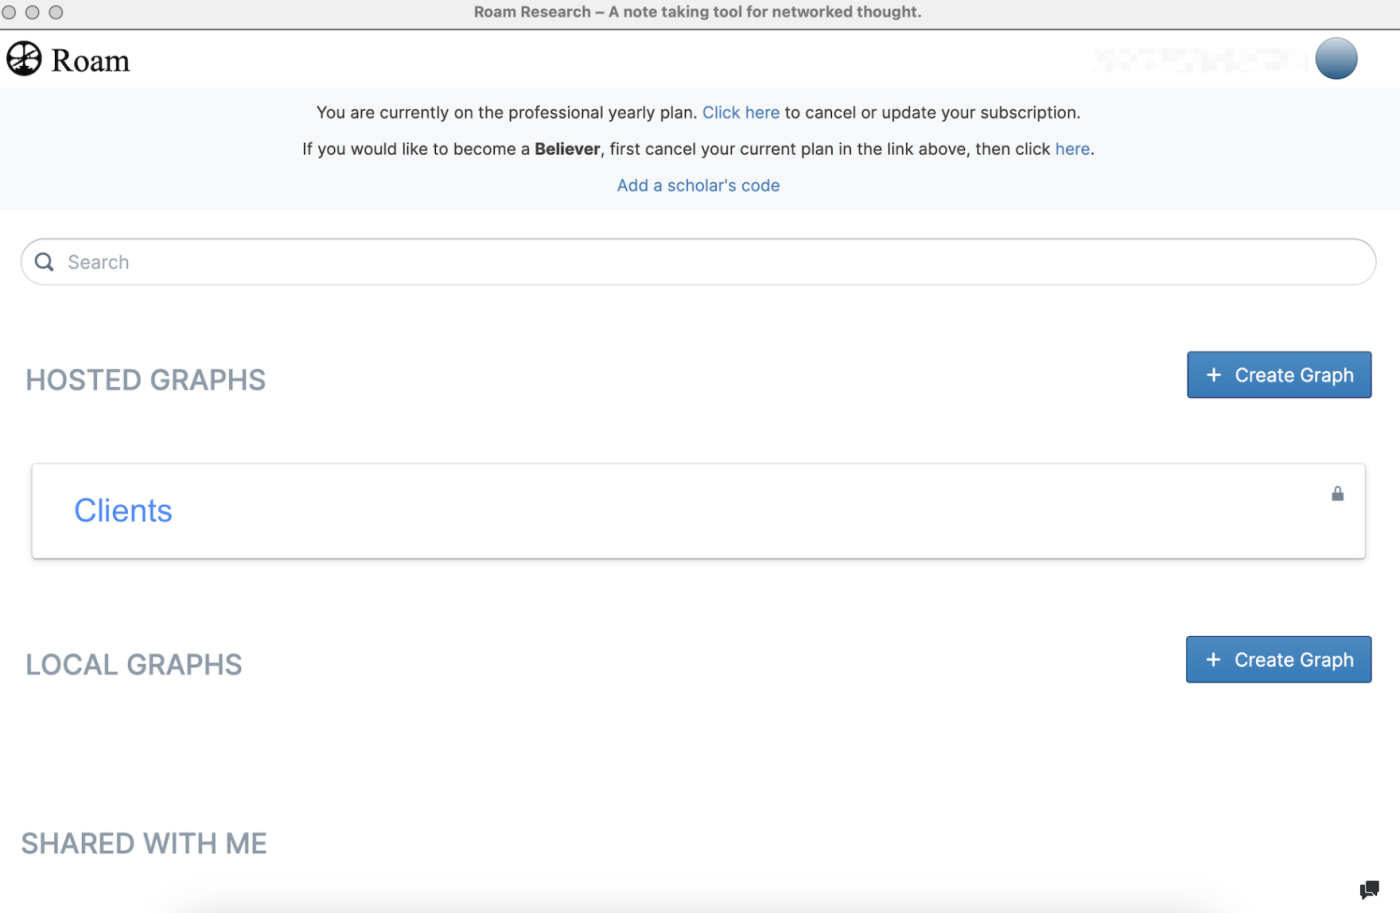Click into the Search field

pos(698,262)
